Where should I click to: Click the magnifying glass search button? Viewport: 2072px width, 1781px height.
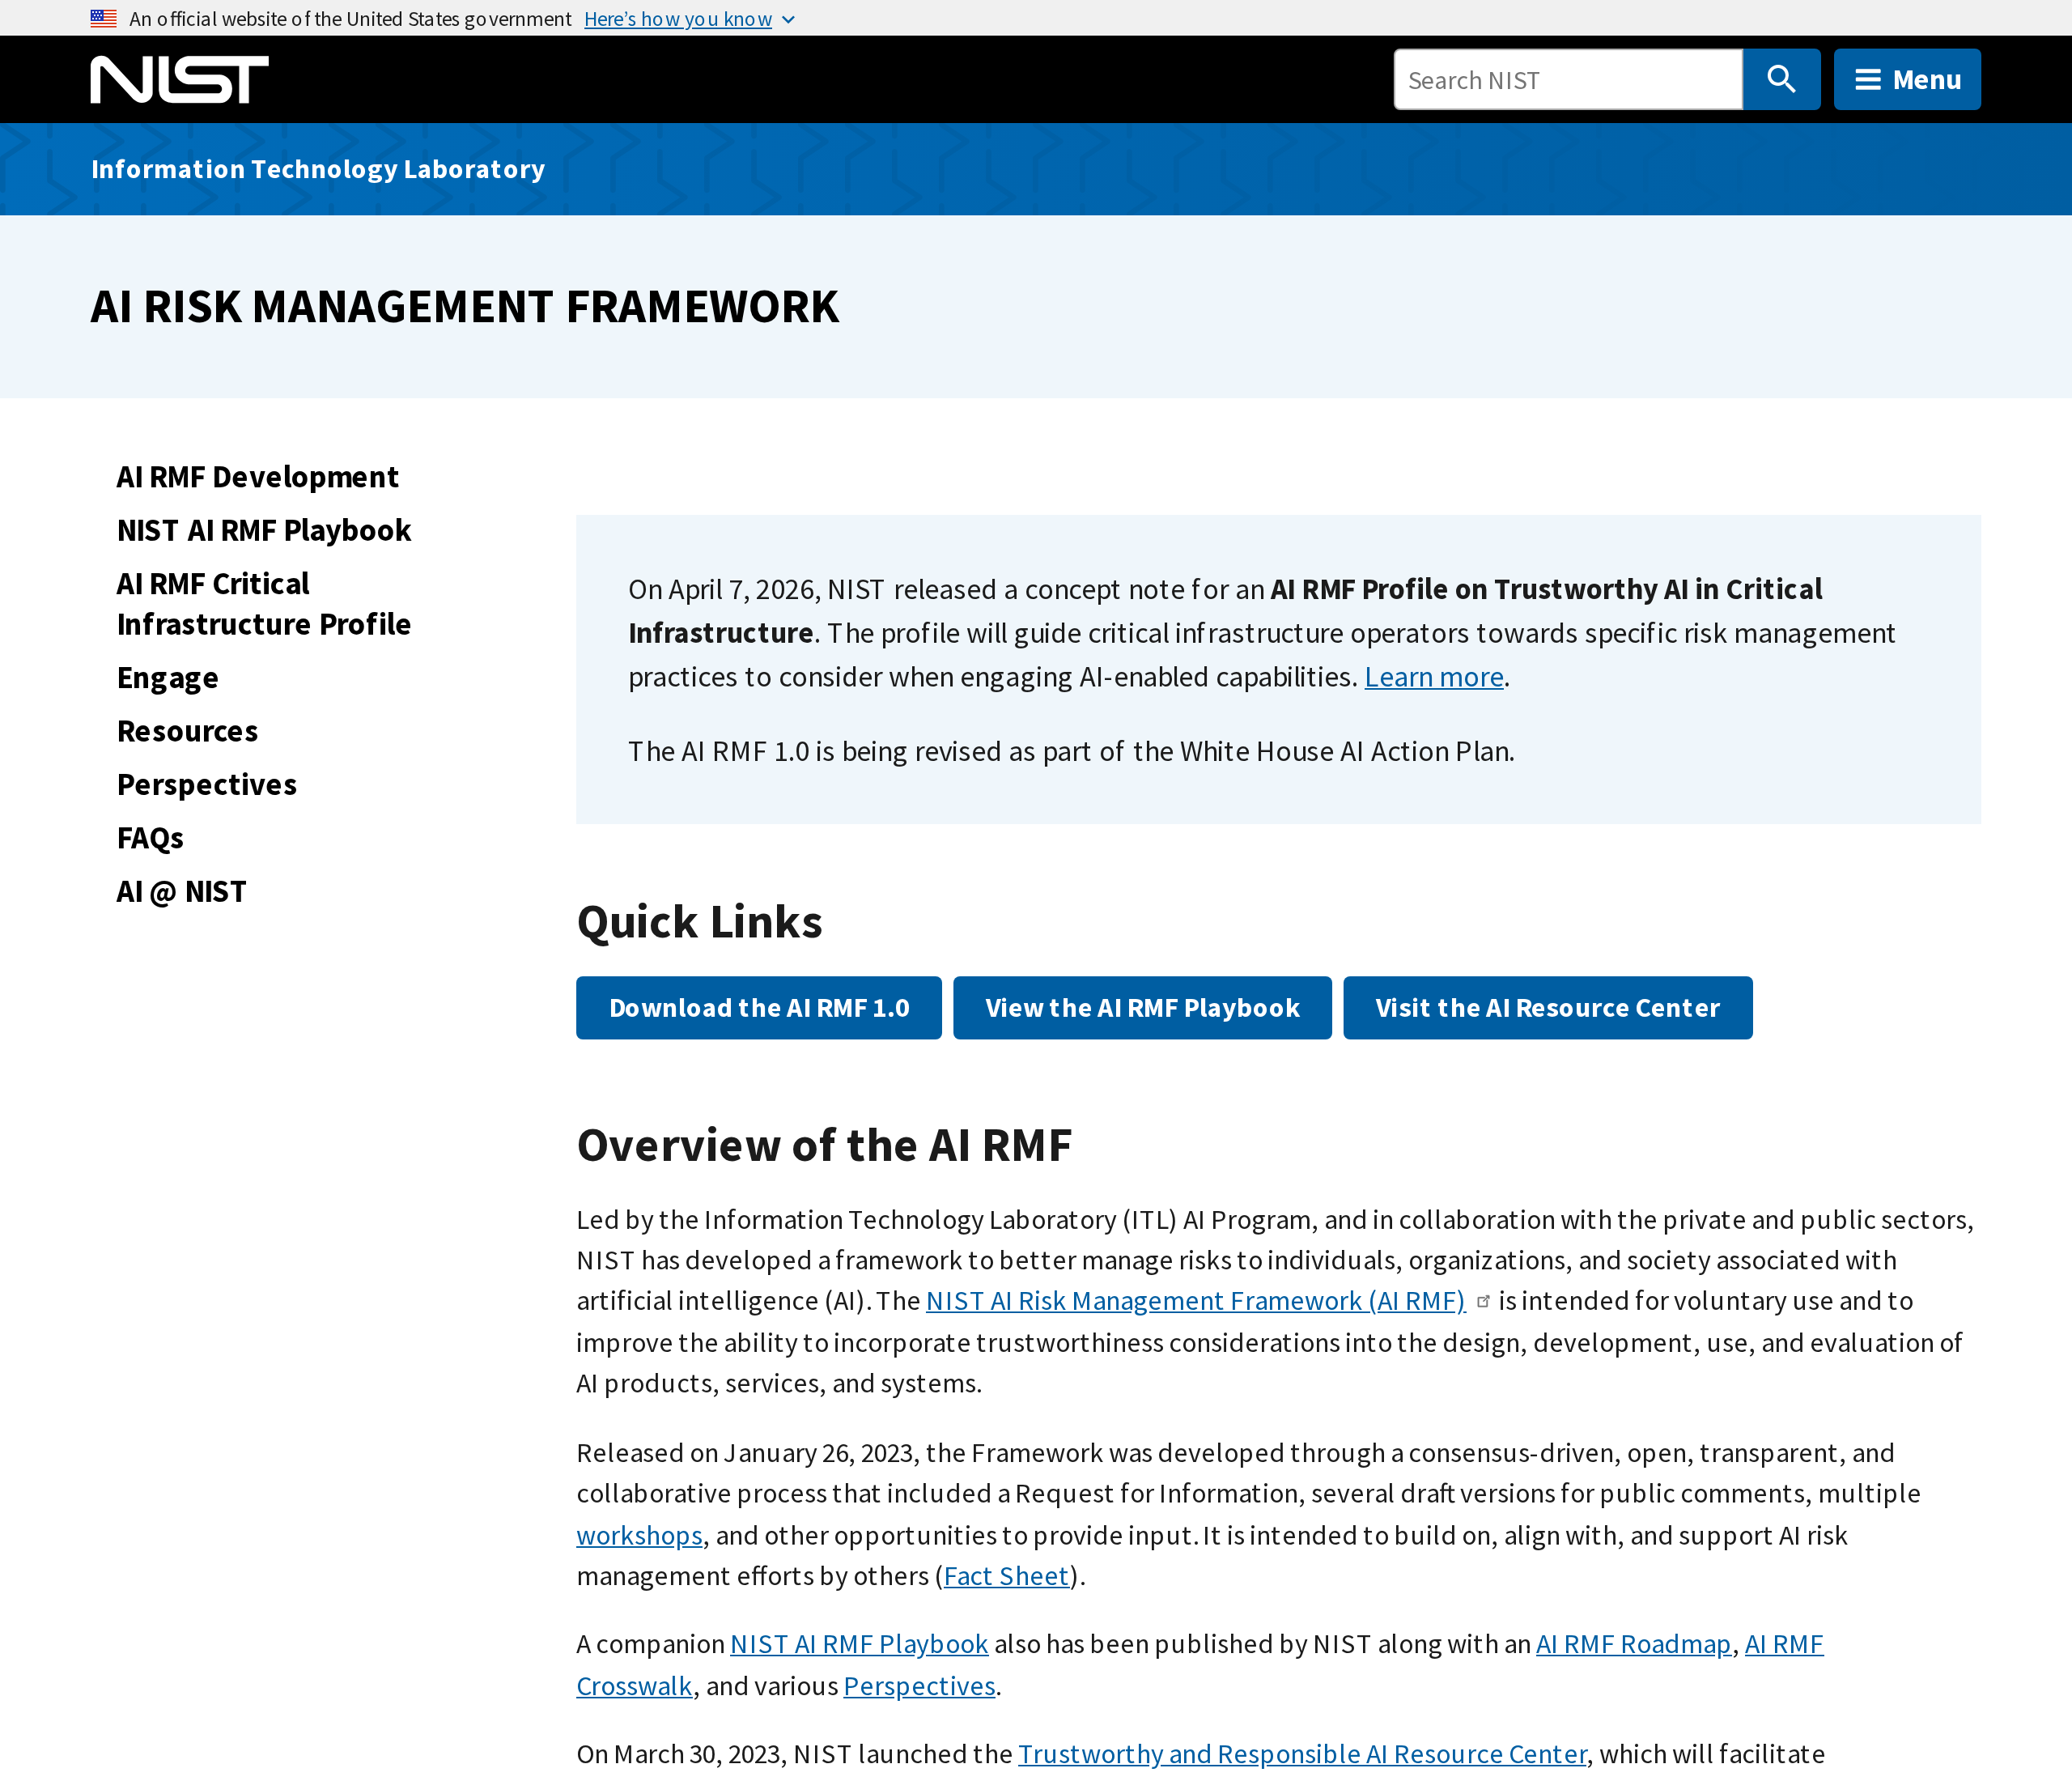point(1781,79)
